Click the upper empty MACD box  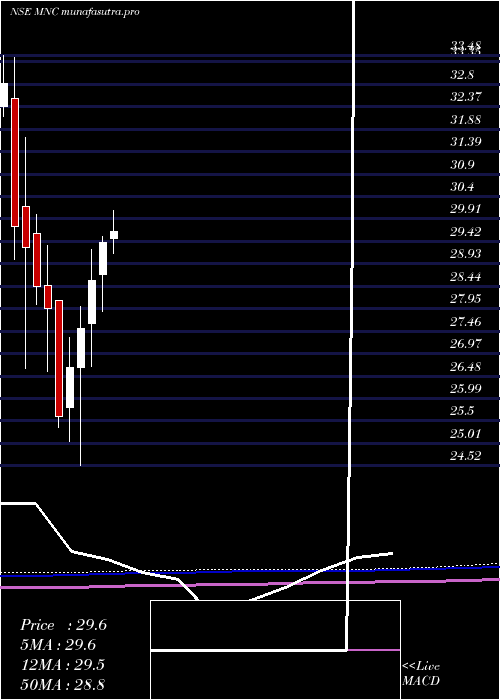pos(275,625)
